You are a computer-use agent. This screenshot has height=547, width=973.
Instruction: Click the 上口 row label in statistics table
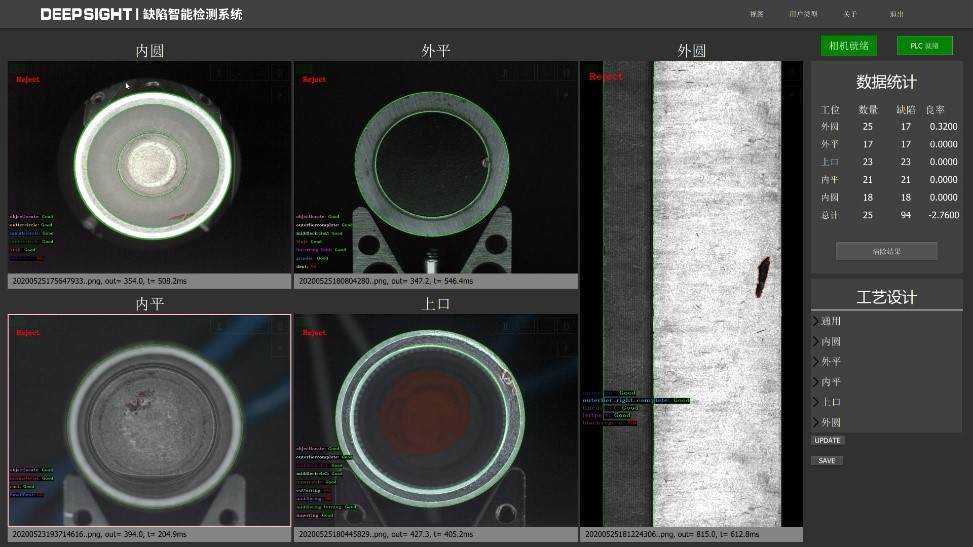click(x=830, y=161)
